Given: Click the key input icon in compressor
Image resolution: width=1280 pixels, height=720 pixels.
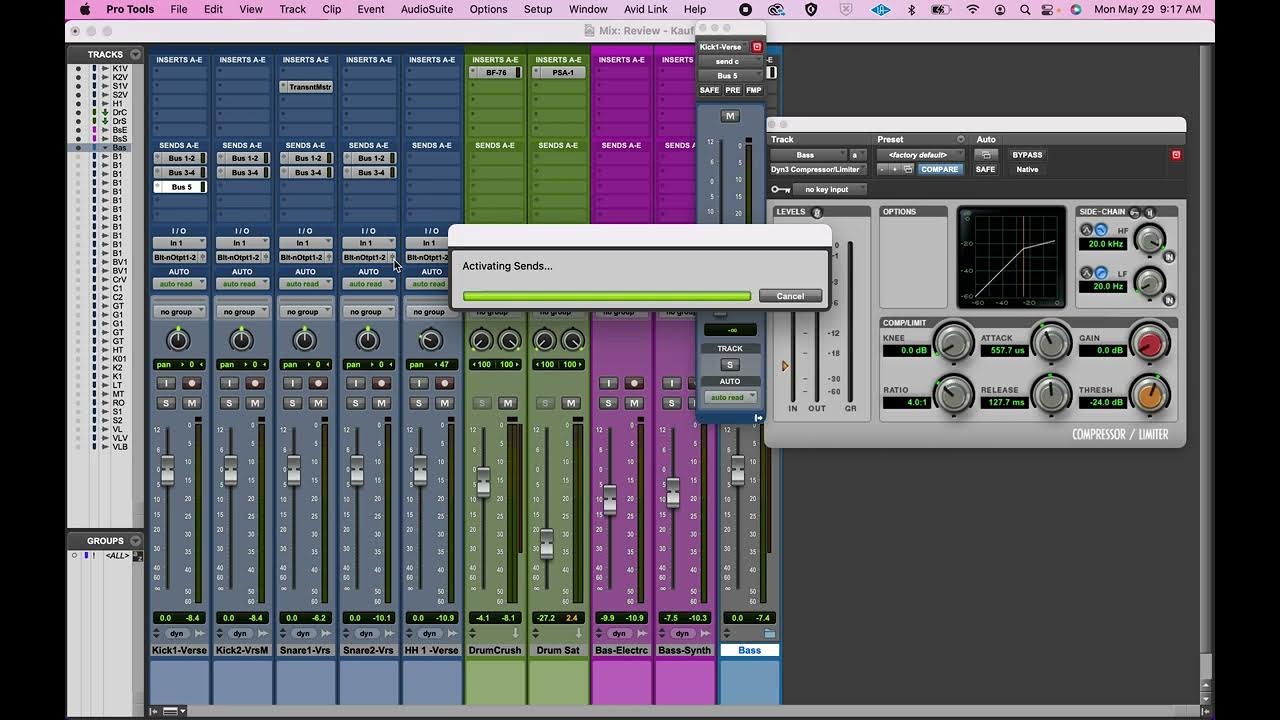Looking at the screenshot, I should [x=780, y=189].
